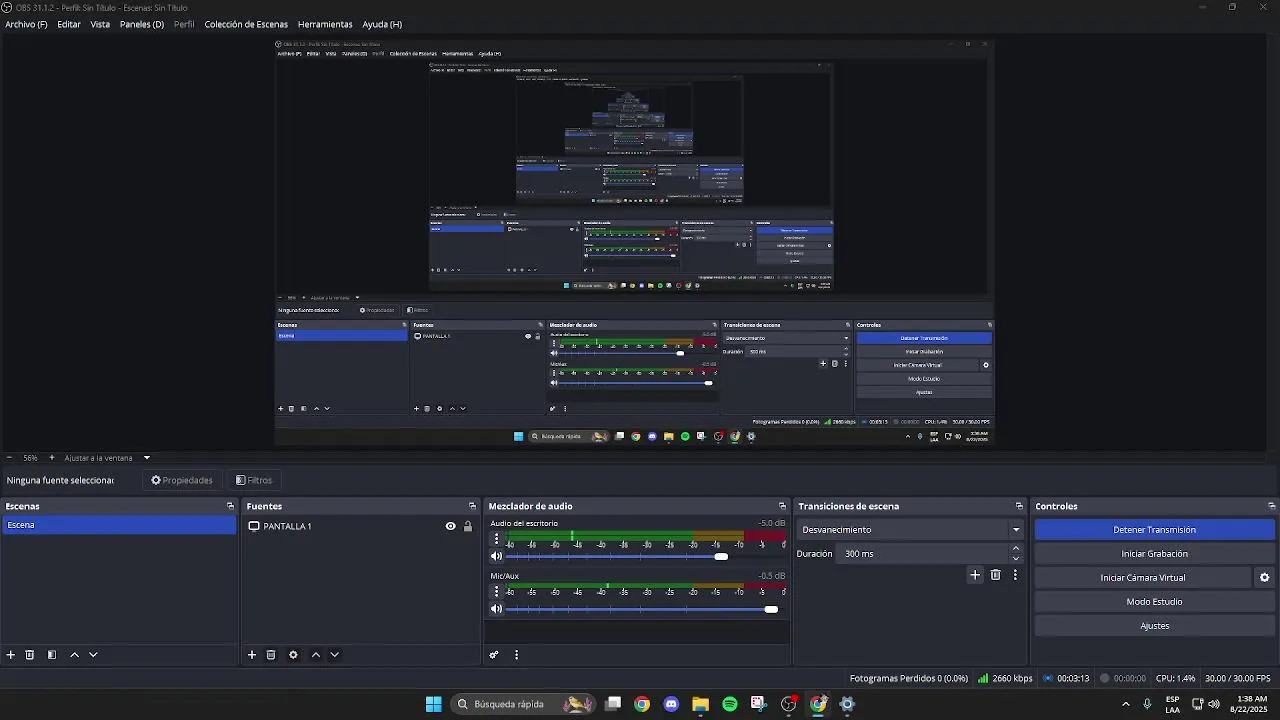Image resolution: width=1280 pixels, height=720 pixels.
Task: Adjust Mic/Aux volume slider
Action: click(x=770, y=609)
